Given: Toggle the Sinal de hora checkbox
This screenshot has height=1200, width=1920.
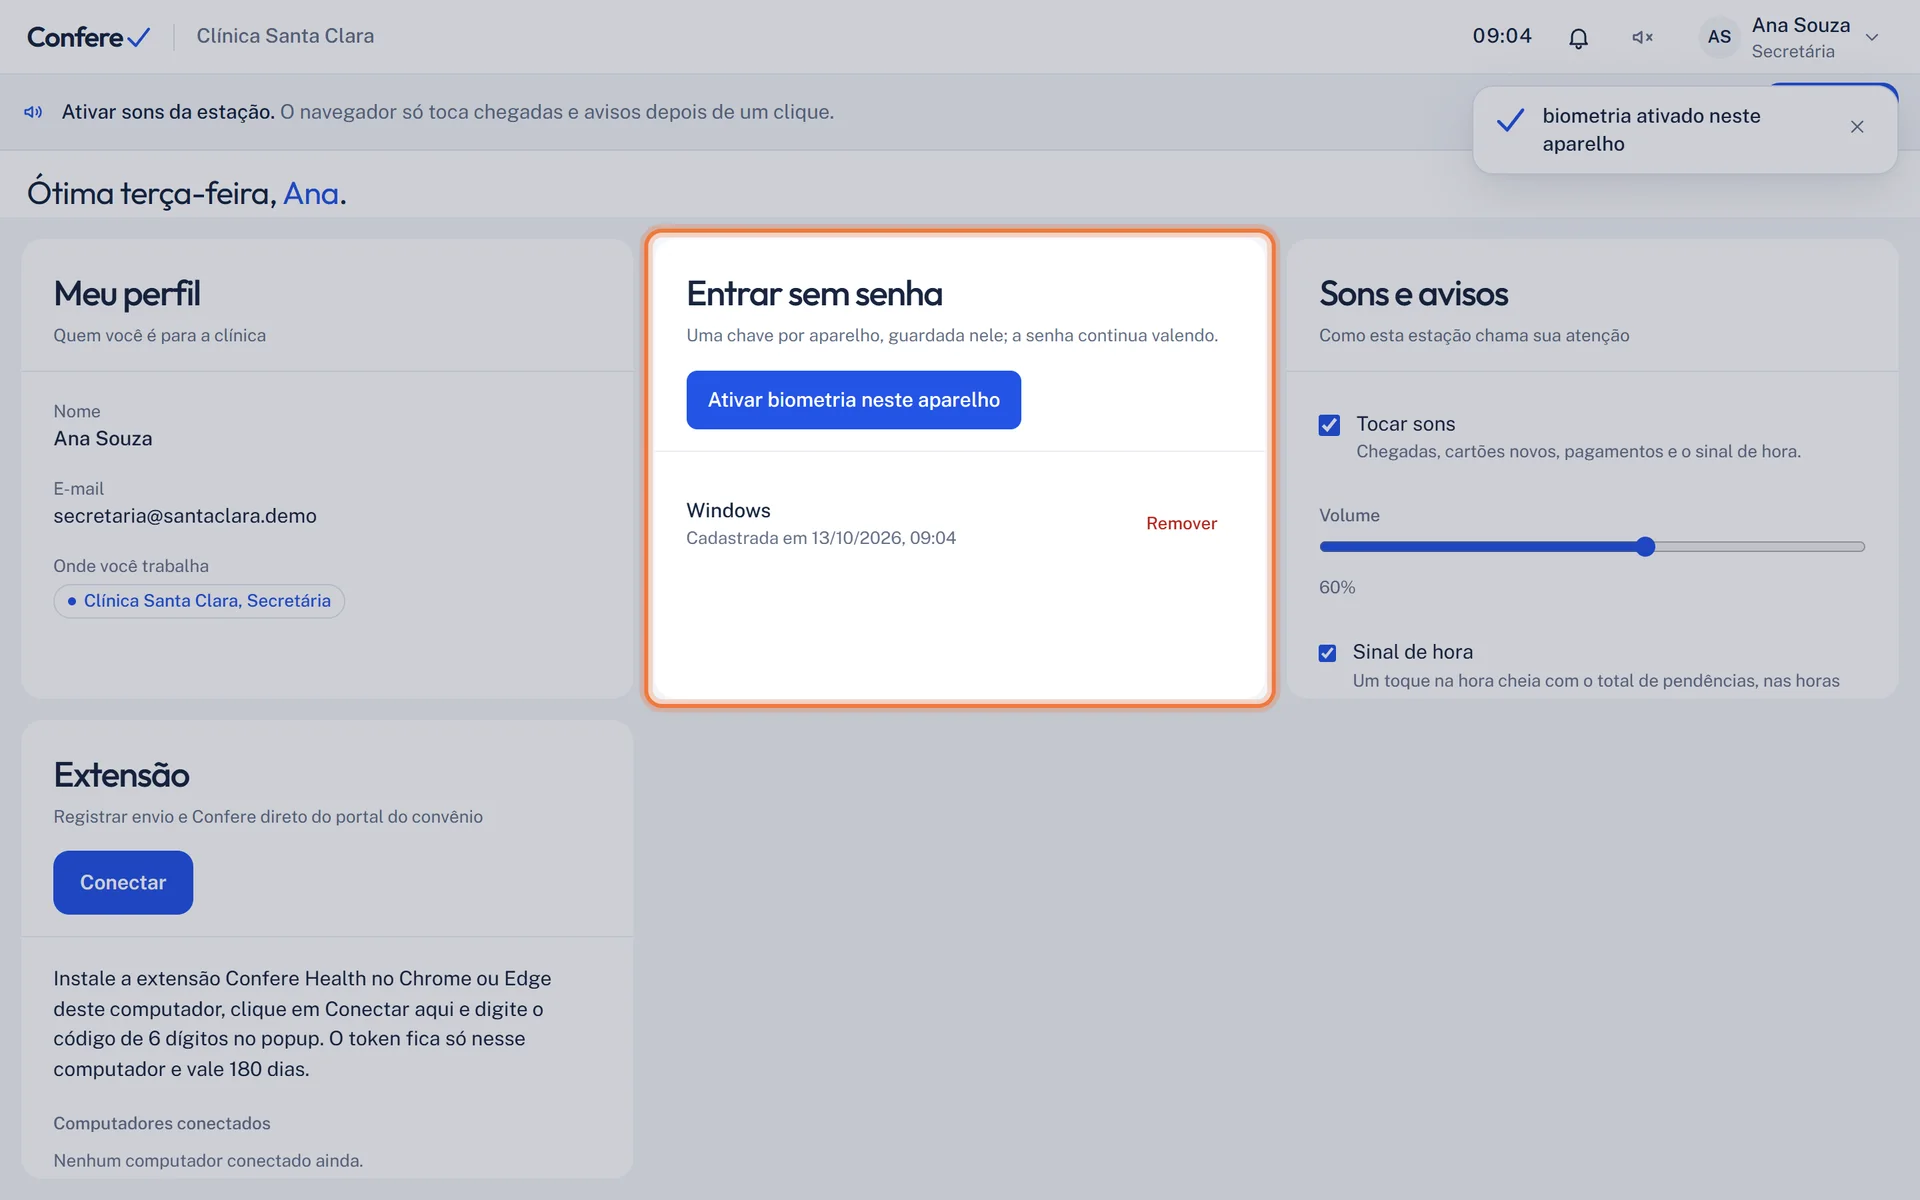Looking at the screenshot, I should point(1327,653).
